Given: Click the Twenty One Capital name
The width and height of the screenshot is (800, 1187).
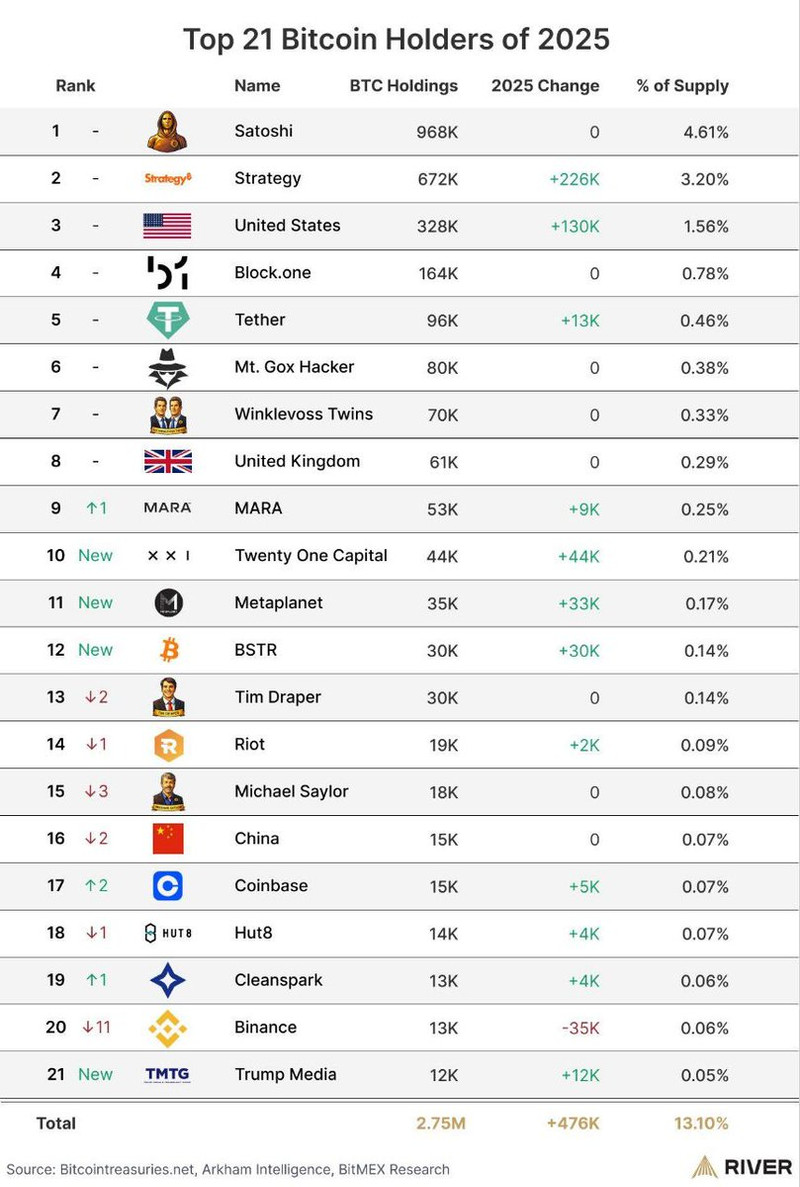Looking at the screenshot, I should click(310, 555).
